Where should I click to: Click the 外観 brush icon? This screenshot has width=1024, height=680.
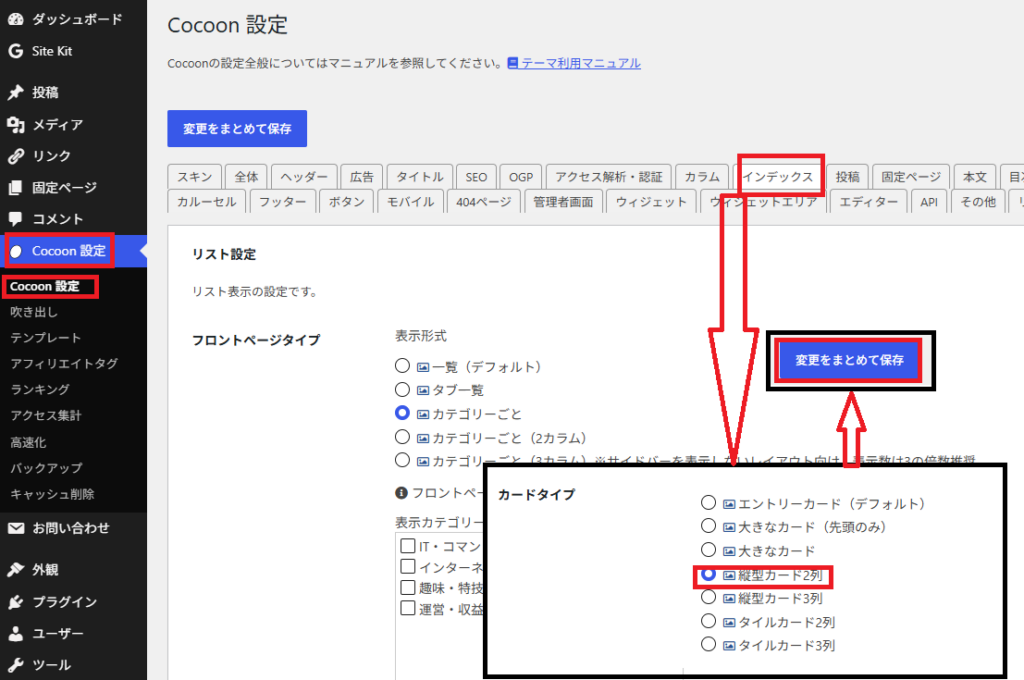[16, 570]
